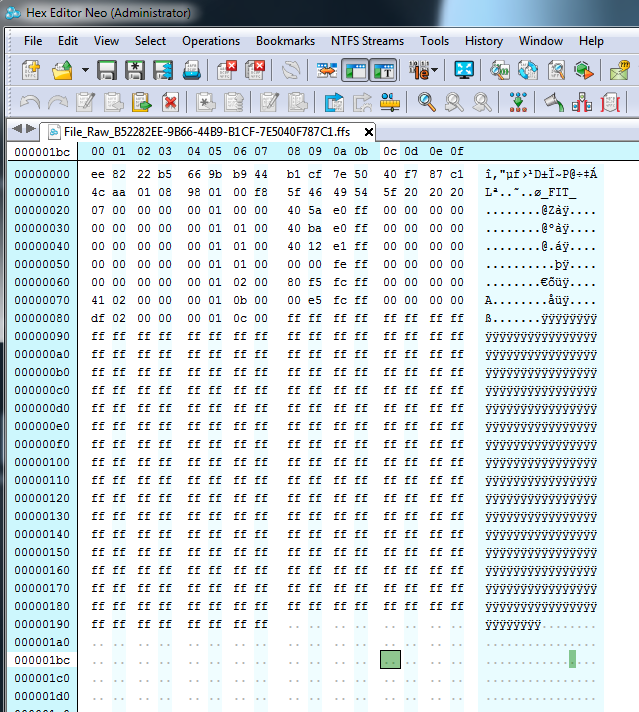Click hex byte '4c' in row 00000010

(98, 192)
